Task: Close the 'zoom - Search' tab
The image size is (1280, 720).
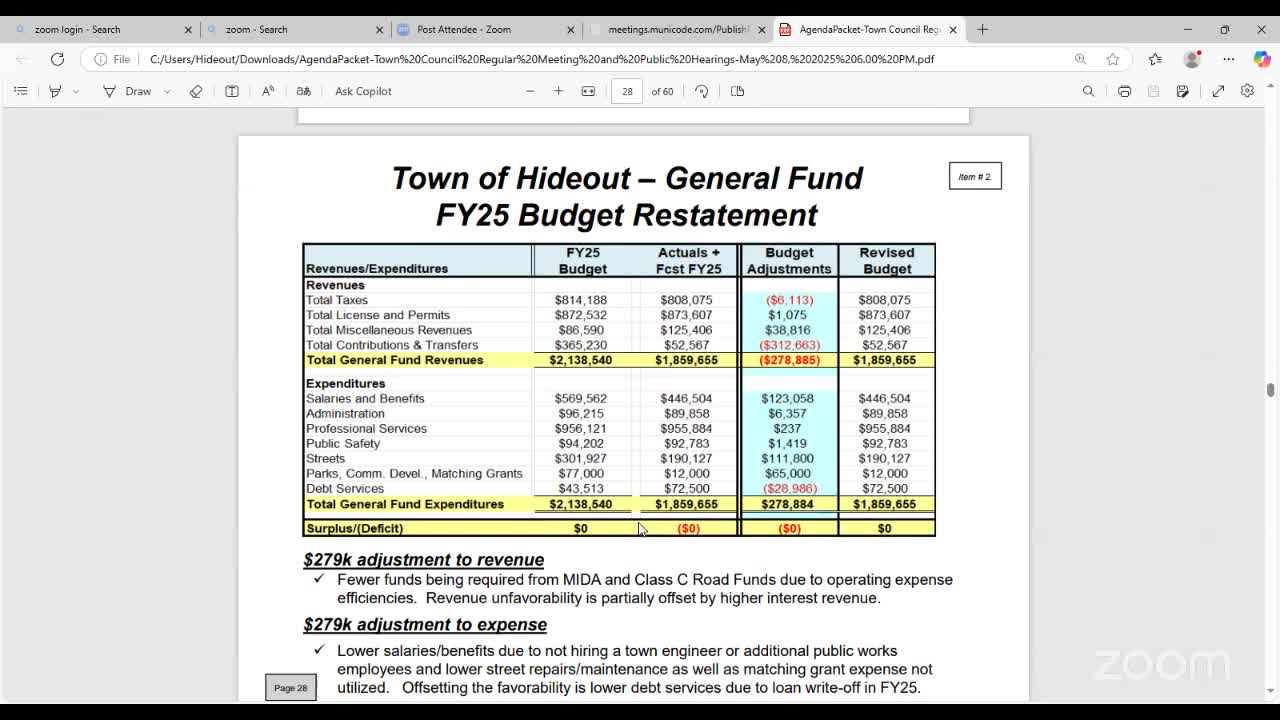Action: (379, 30)
